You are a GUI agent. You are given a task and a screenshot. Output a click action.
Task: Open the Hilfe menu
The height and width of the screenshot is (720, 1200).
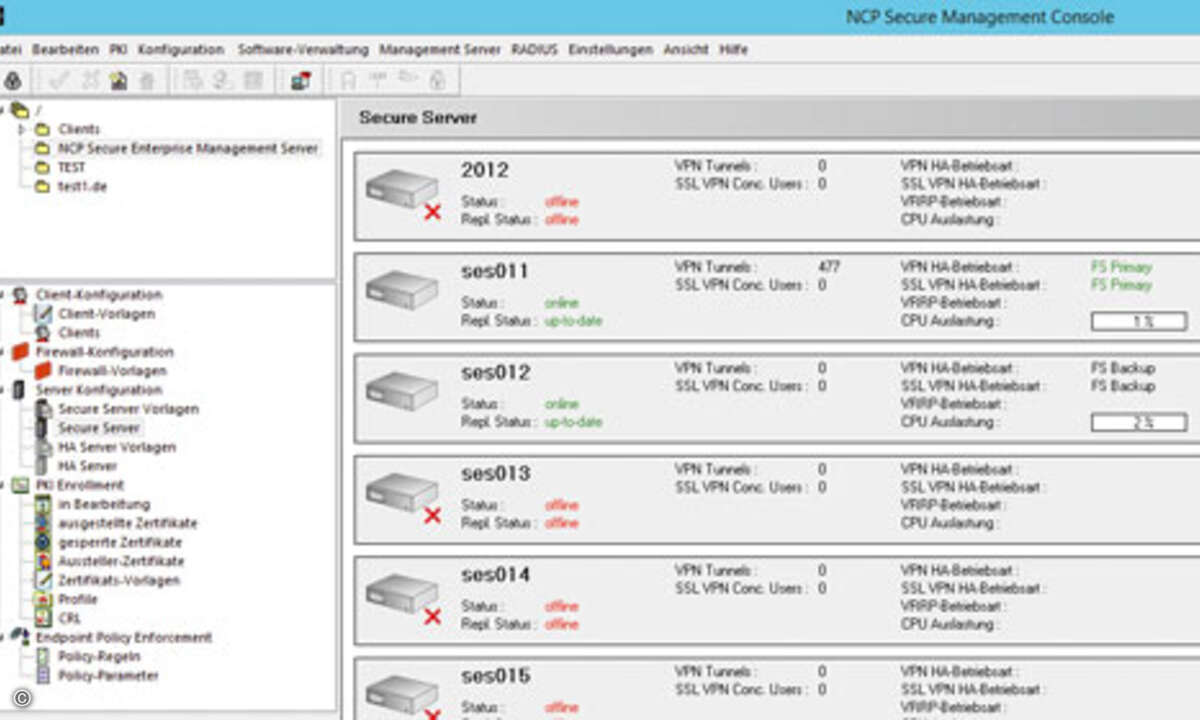[733, 49]
